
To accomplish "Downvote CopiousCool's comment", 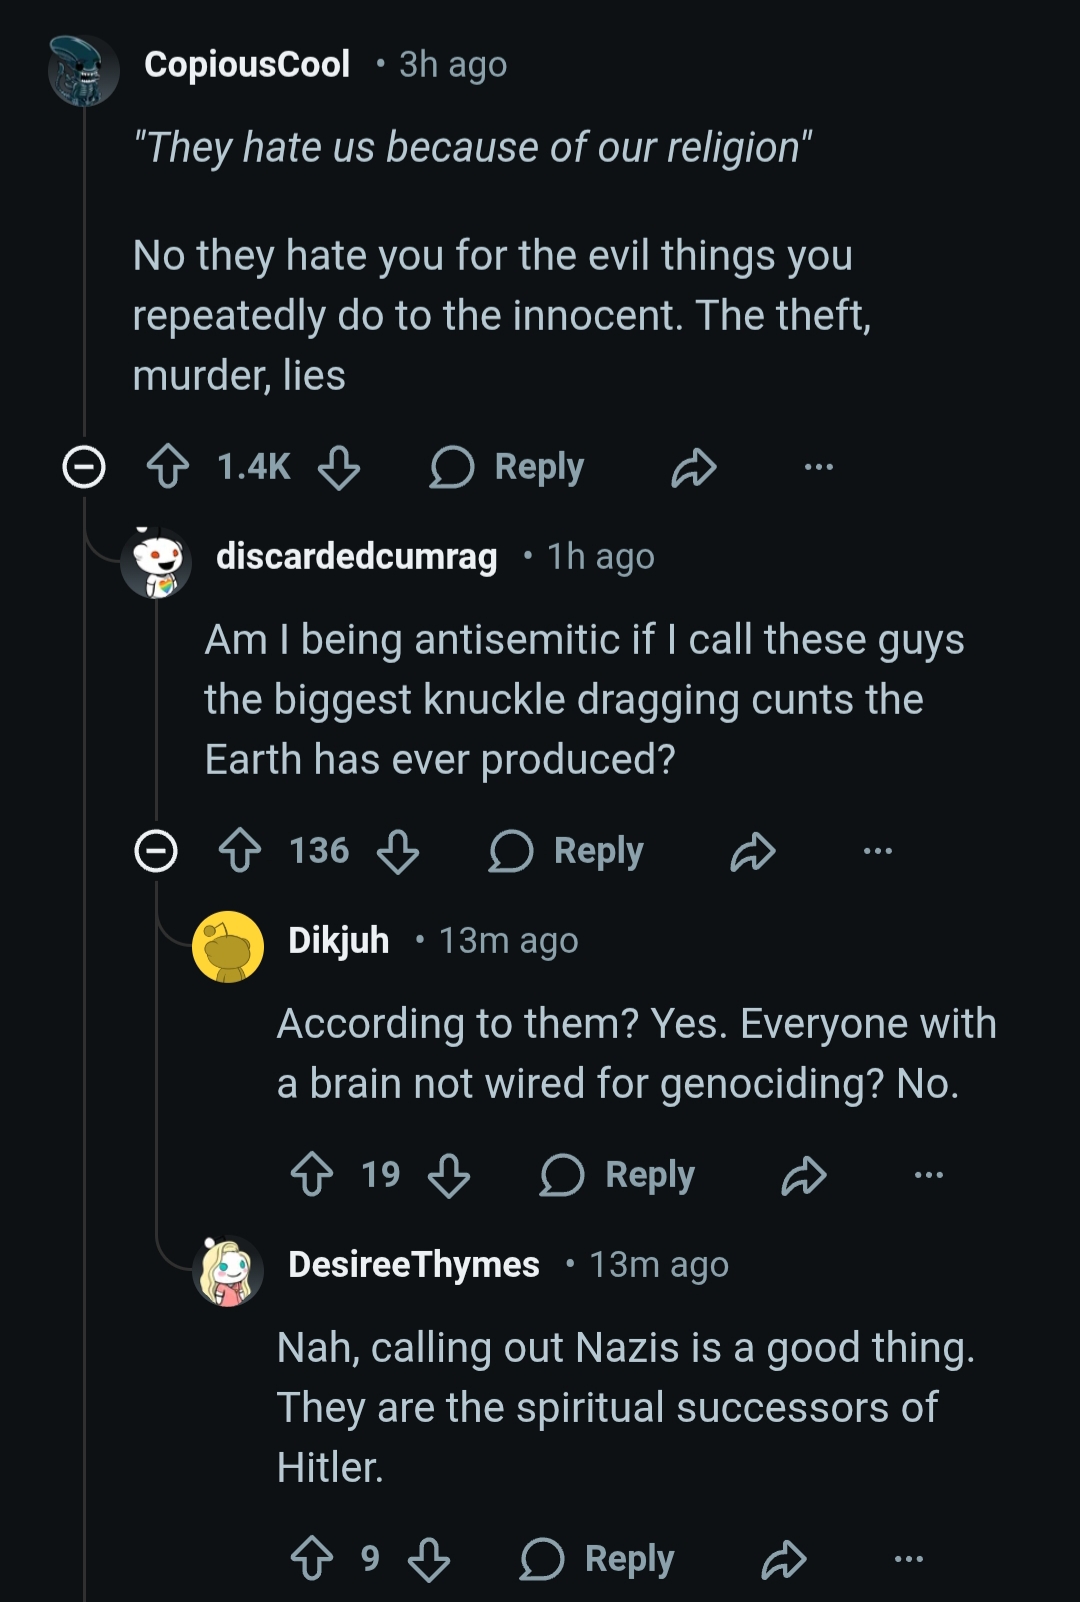I will (339, 467).
